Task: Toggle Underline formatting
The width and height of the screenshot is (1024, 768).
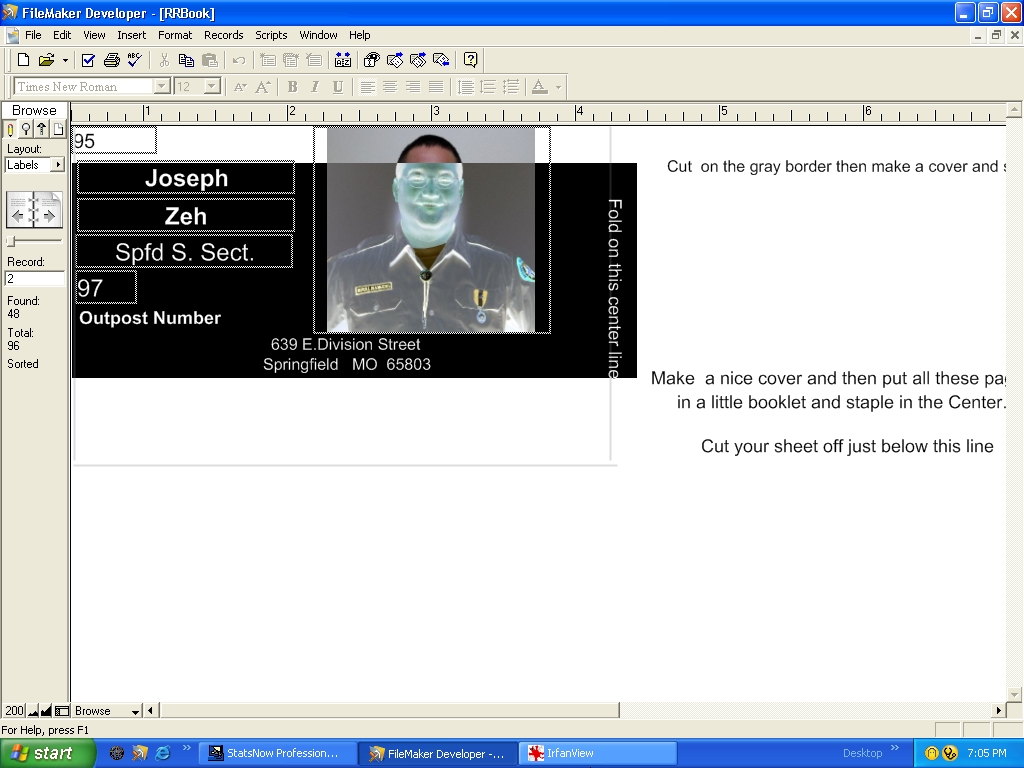Action: 338,87
